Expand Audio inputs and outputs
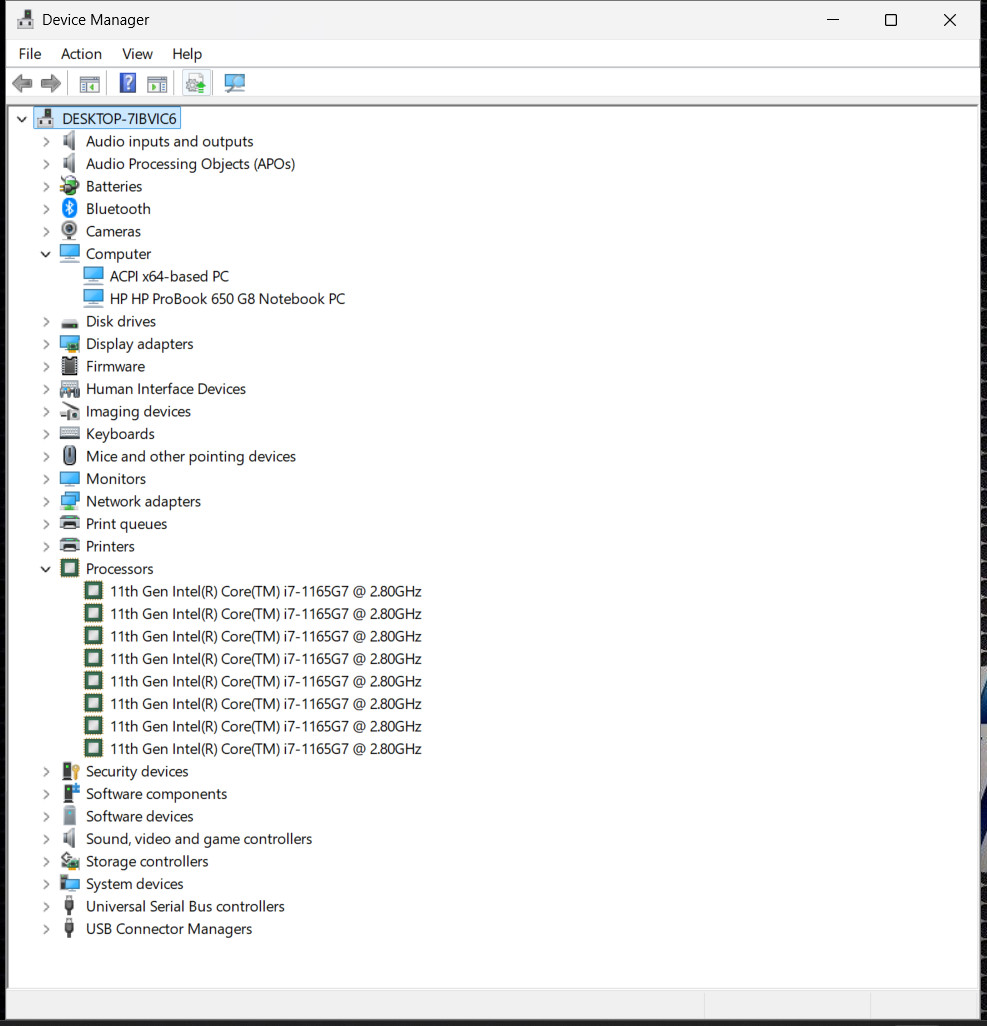 (x=46, y=141)
